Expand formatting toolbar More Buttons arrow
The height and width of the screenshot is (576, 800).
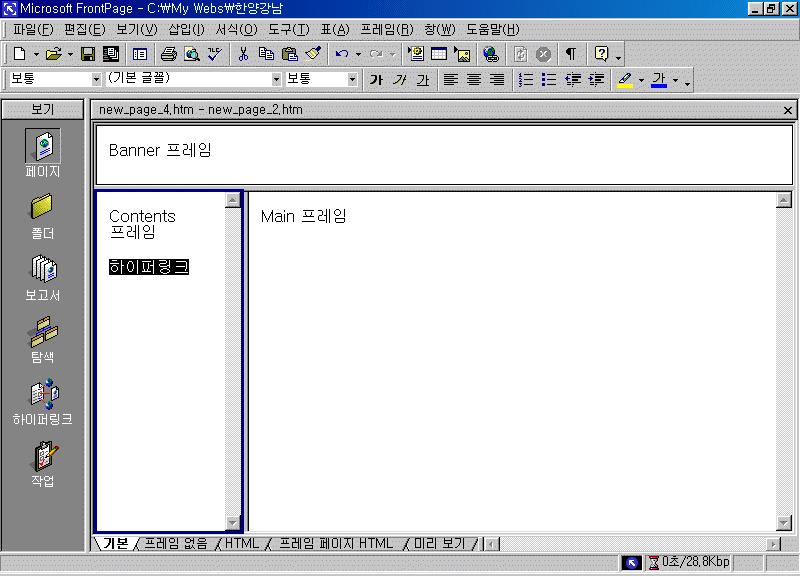point(688,82)
